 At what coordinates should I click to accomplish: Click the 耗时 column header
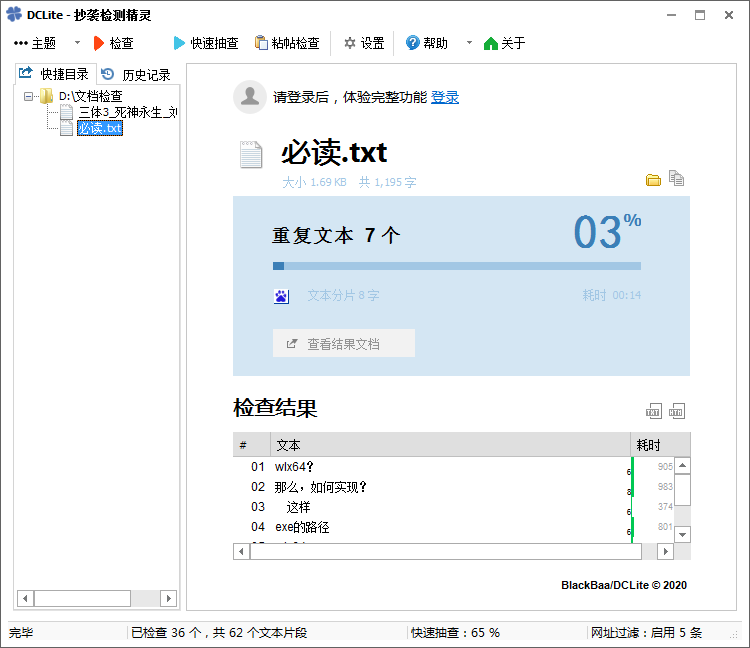[661, 445]
